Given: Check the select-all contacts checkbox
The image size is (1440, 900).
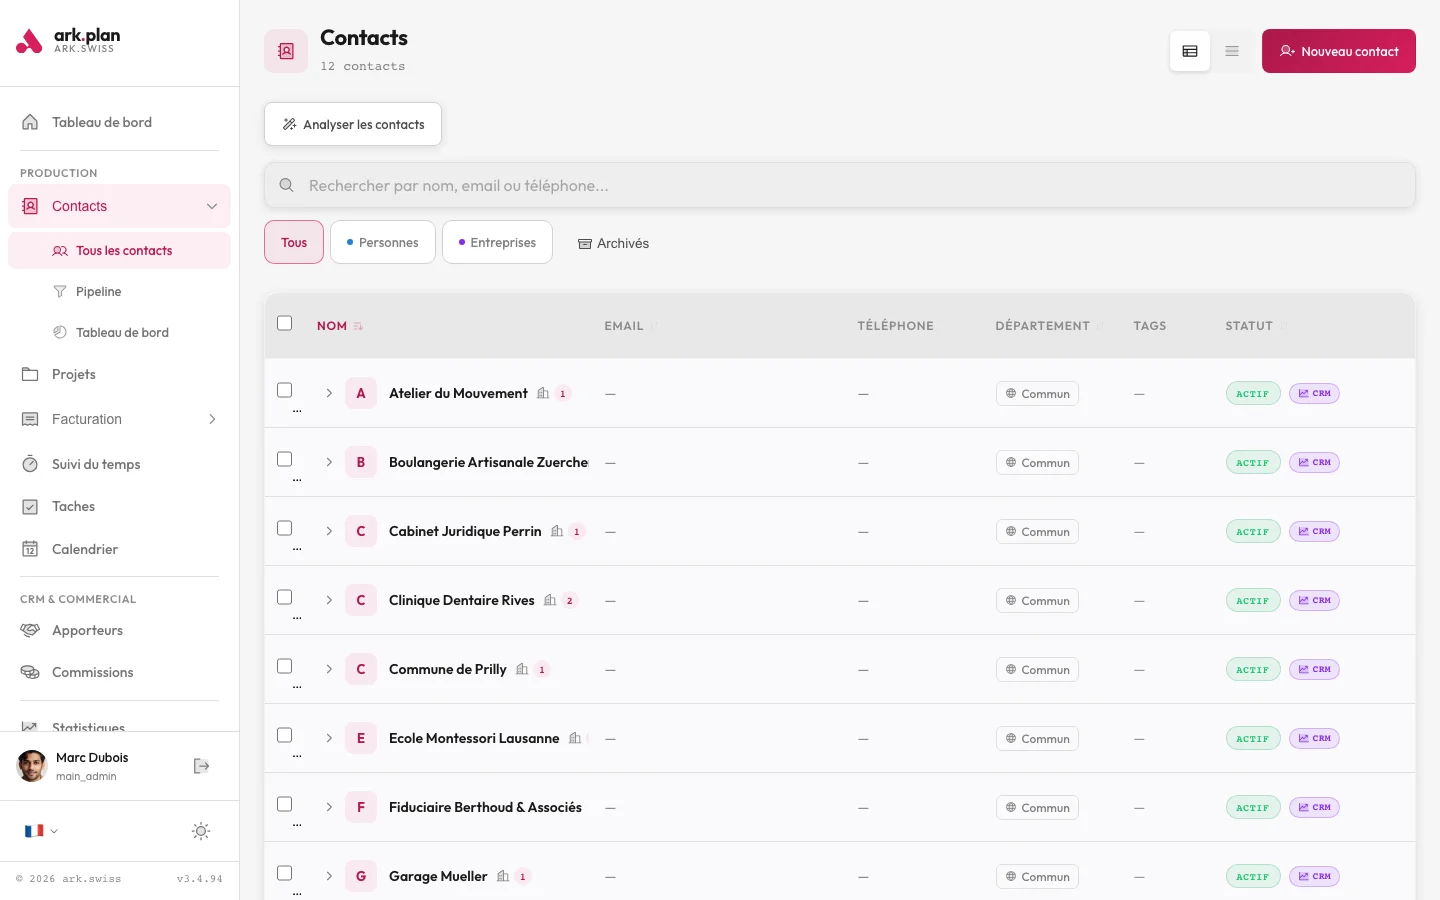Looking at the screenshot, I should pyautogui.click(x=285, y=323).
